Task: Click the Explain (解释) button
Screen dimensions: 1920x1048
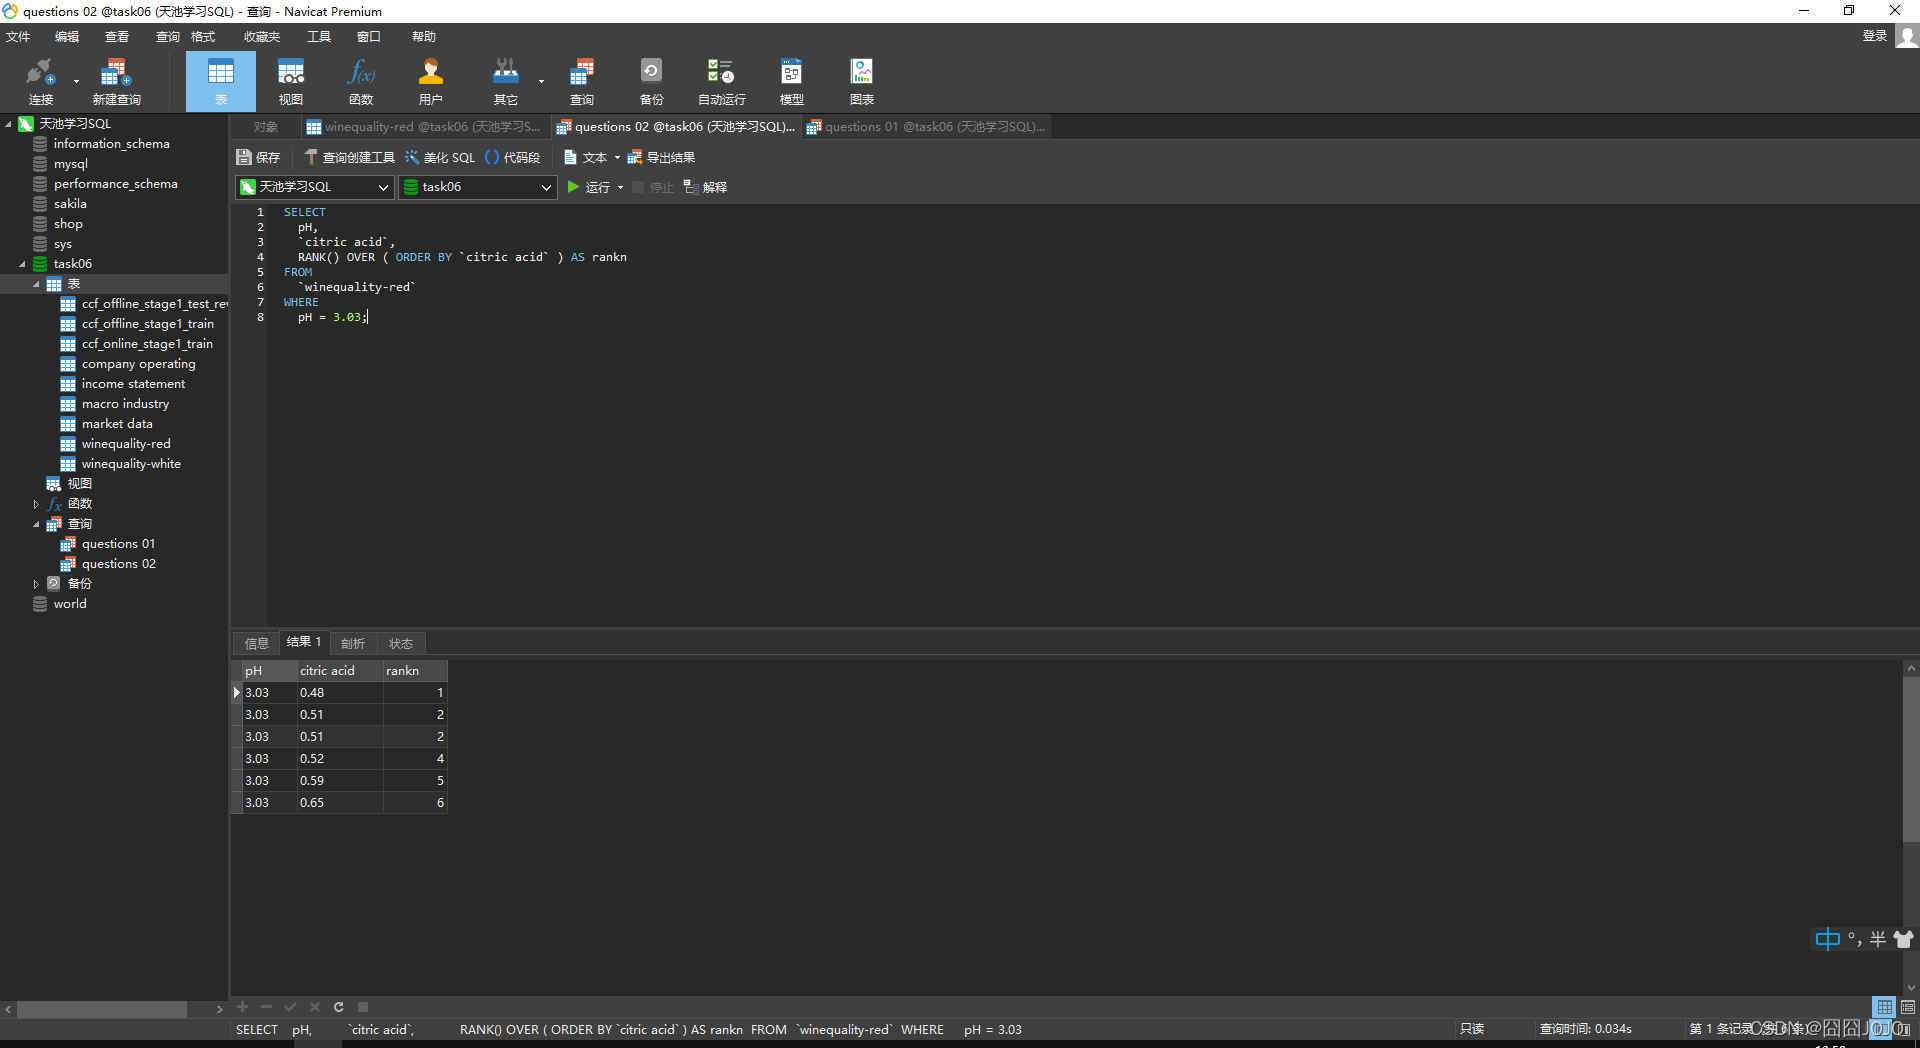Action: [x=705, y=187]
